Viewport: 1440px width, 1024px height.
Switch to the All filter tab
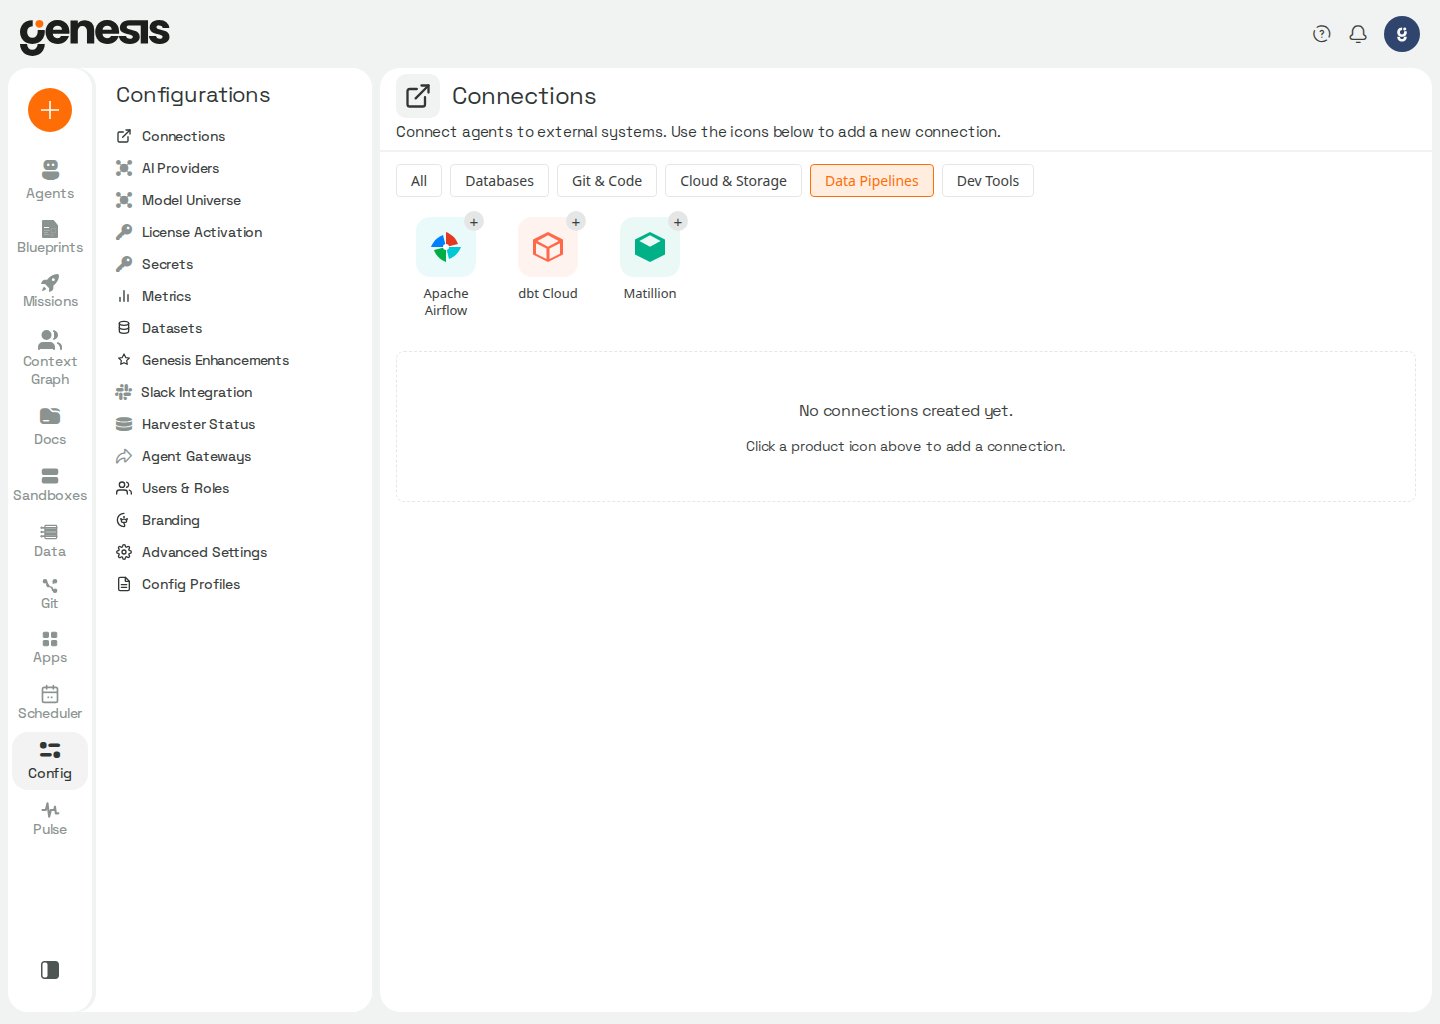point(419,181)
